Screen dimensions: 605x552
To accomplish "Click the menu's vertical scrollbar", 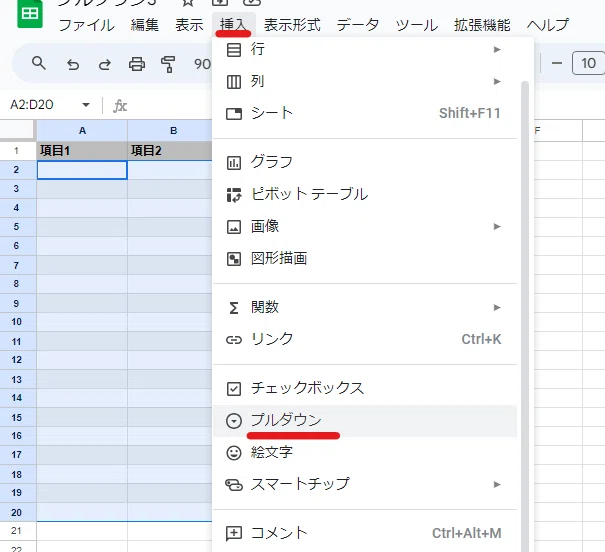I will [x=525, y=316].
